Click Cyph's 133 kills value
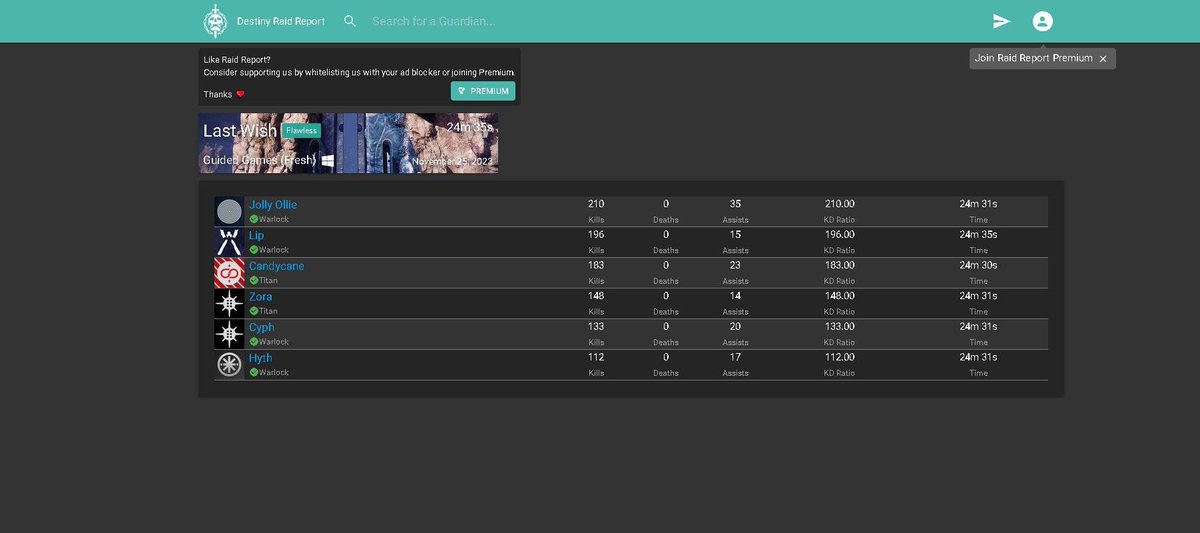The image size is (1200, 533). [596, 327]
